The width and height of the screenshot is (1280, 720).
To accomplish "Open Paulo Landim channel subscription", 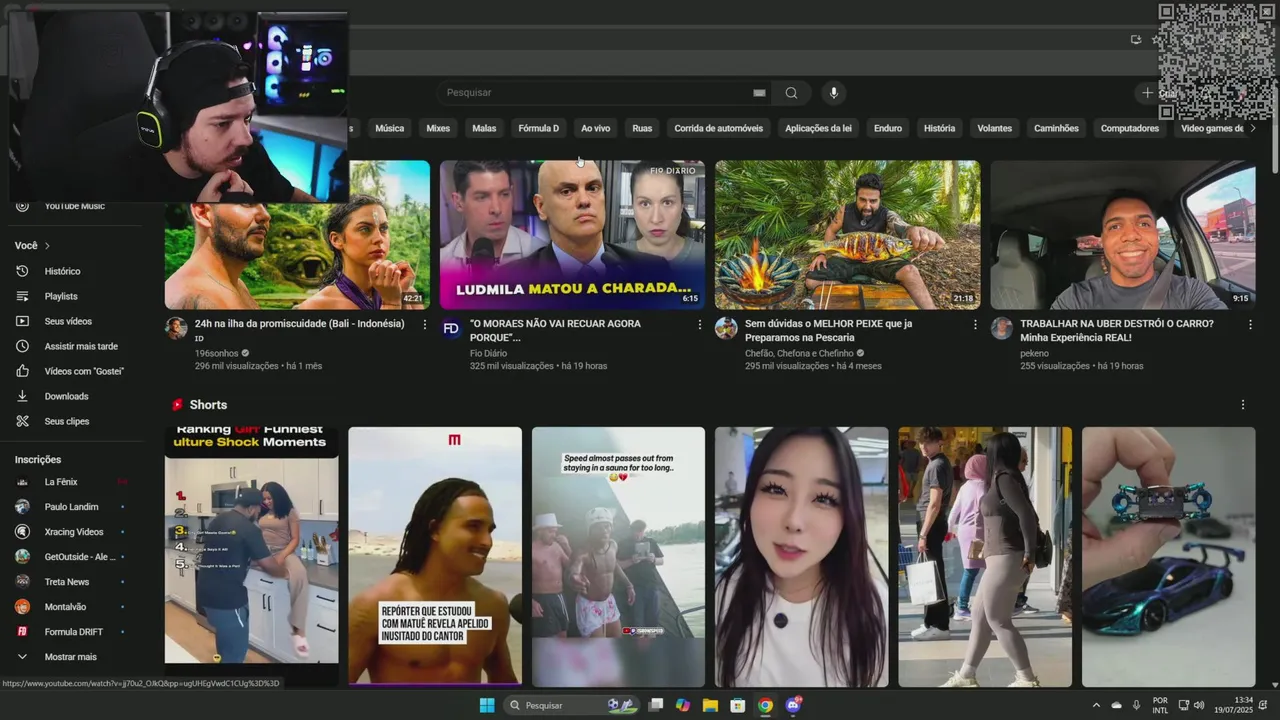I will click(x=71, y=507).
